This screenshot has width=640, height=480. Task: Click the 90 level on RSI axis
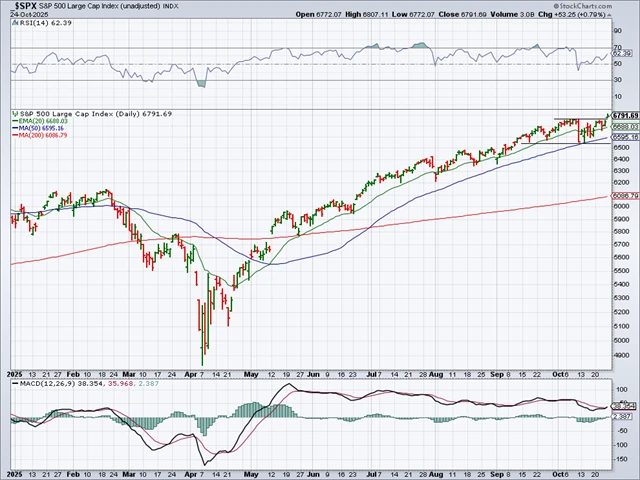[618, 31]
